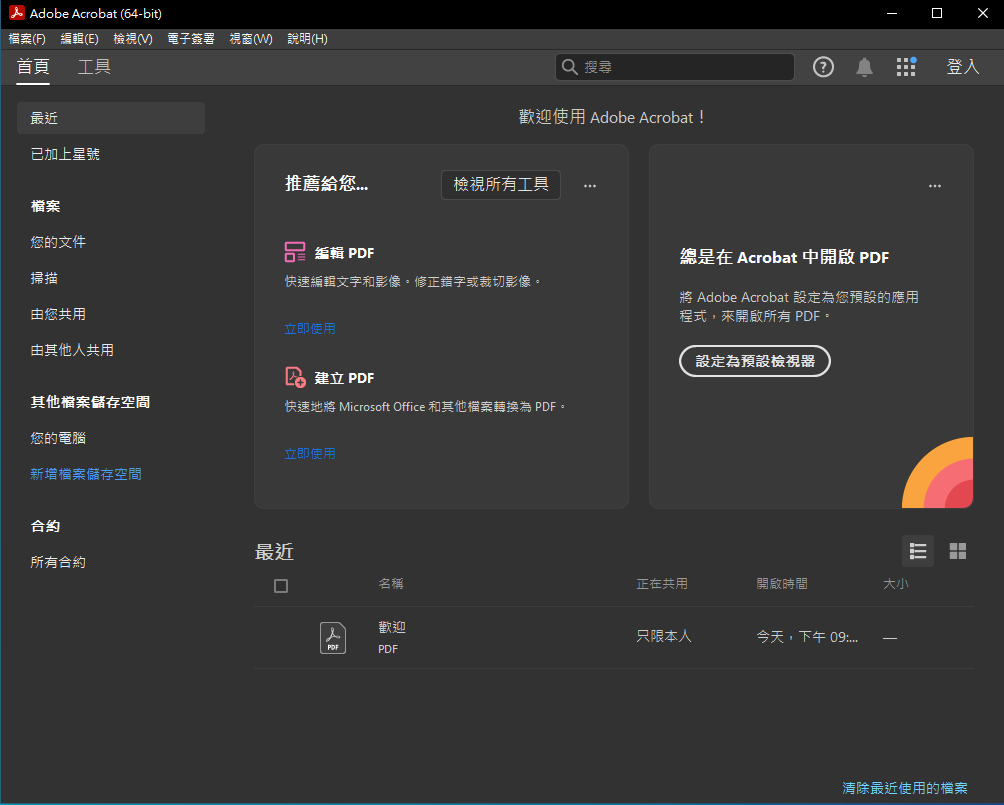Select 最近 in the sidebar
Screen dimensions: 1004x805
coord(111,118)
